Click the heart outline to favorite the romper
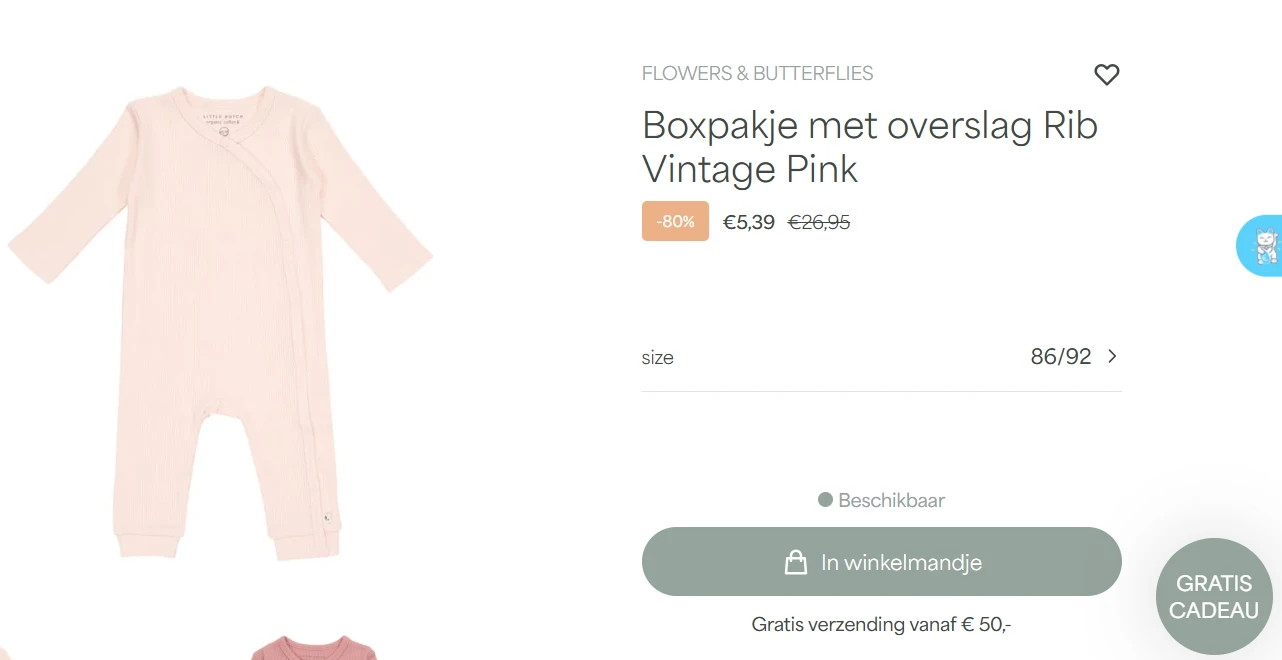1282x660 pixels. click(1107, 74)
